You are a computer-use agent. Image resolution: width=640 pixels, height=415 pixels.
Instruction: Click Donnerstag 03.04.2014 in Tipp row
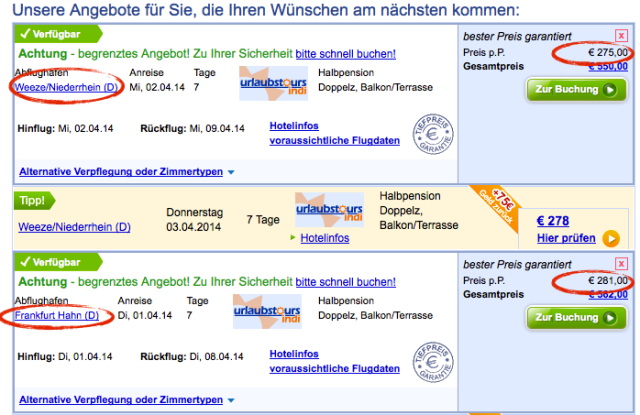(194, 220)
